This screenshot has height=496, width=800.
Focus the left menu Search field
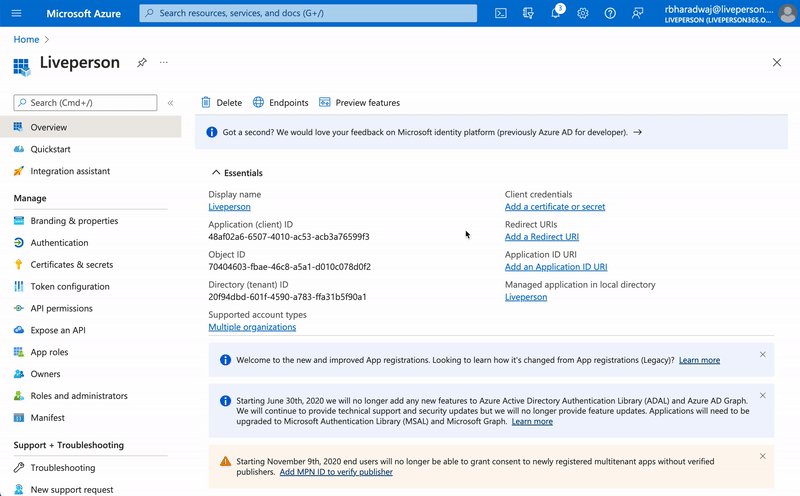85,103
